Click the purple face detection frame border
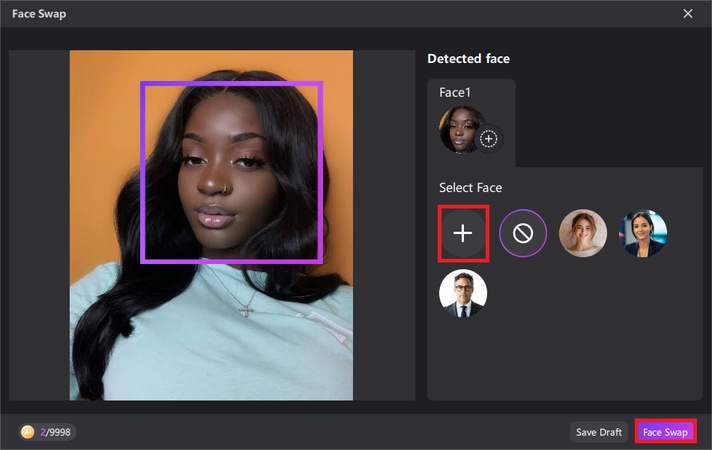 pyautogui.click(x=142, y=170)
